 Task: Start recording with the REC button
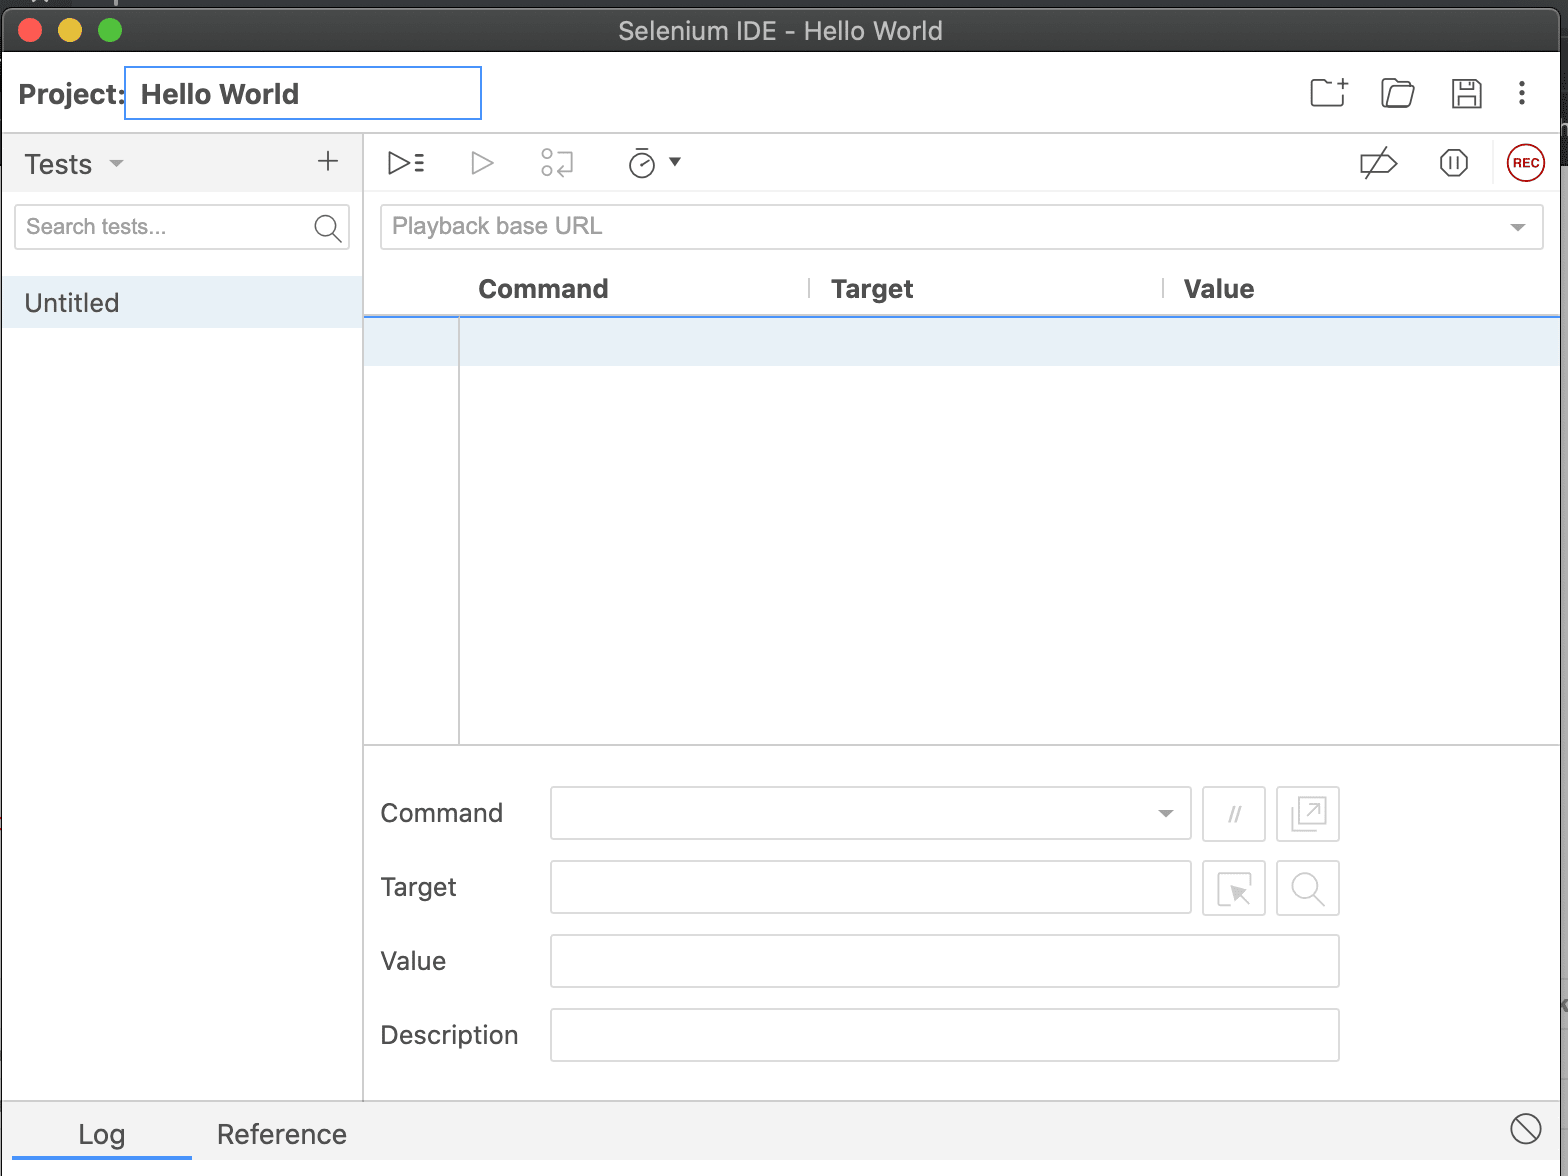click(x=1525, y=162)
